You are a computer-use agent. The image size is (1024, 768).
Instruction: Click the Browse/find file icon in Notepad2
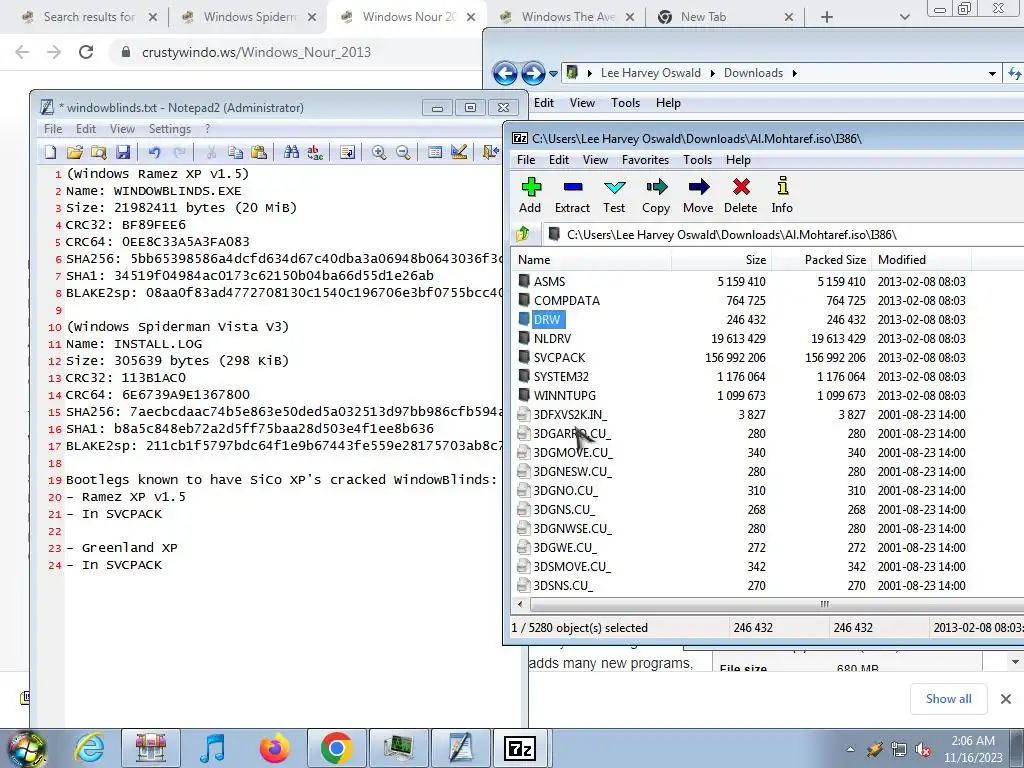99,152
